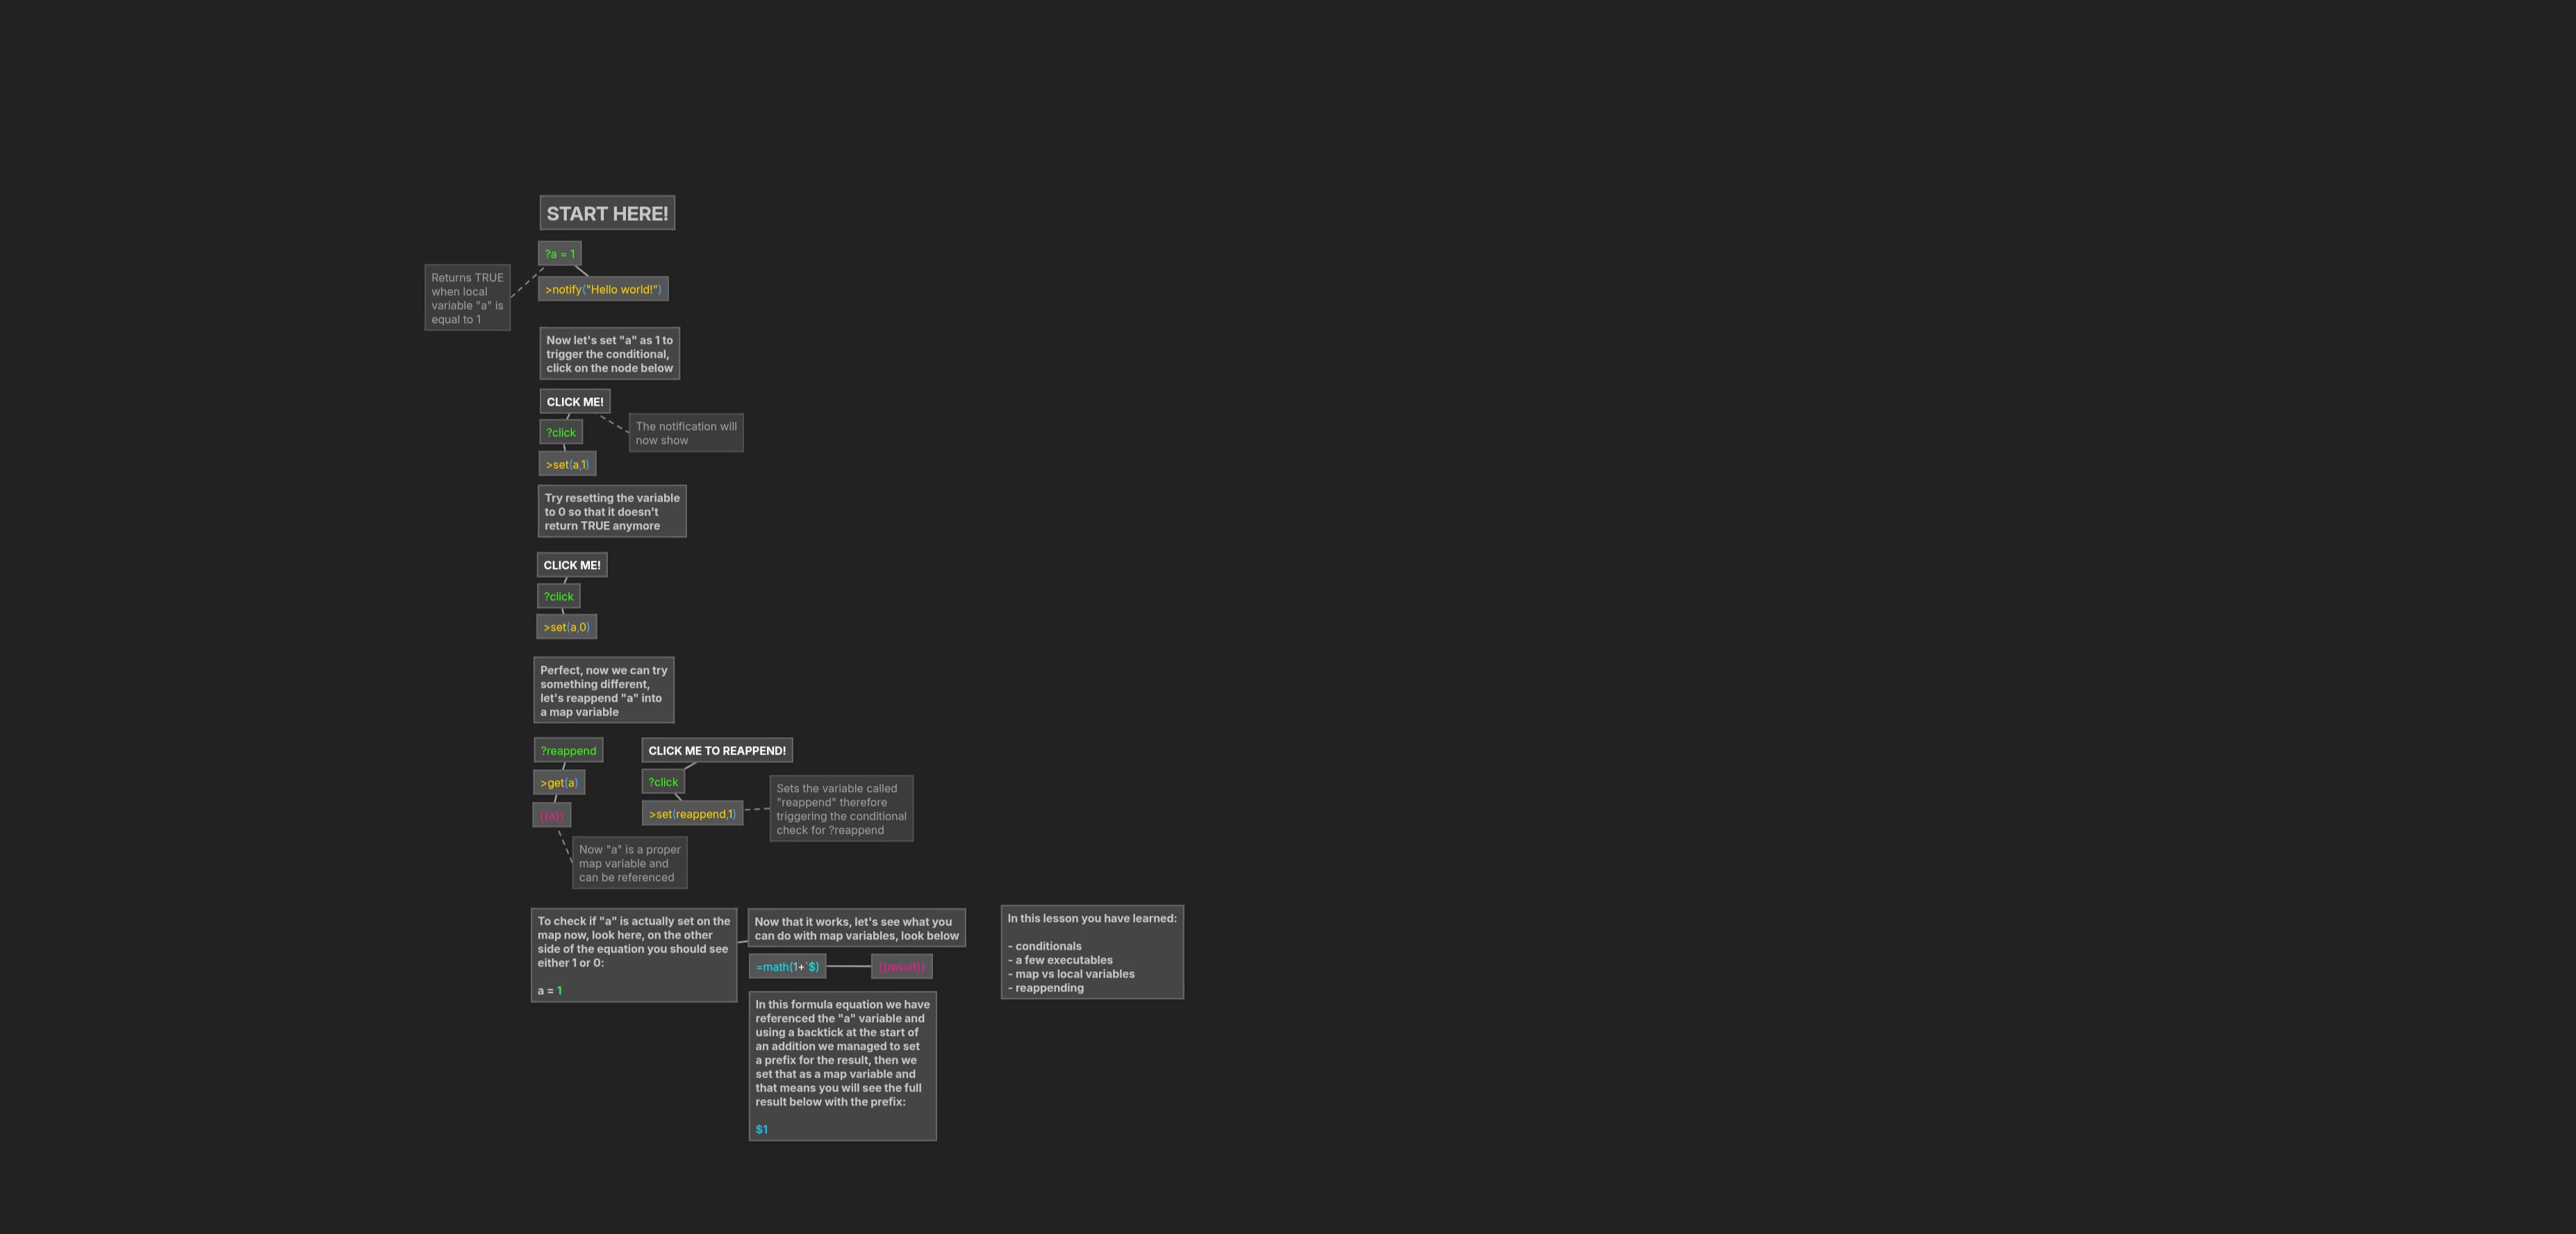The height and width of the screenshot is (1234, 2576).
Task: Open the "Returns TRUE when local variable" comment
Action: 467,297
